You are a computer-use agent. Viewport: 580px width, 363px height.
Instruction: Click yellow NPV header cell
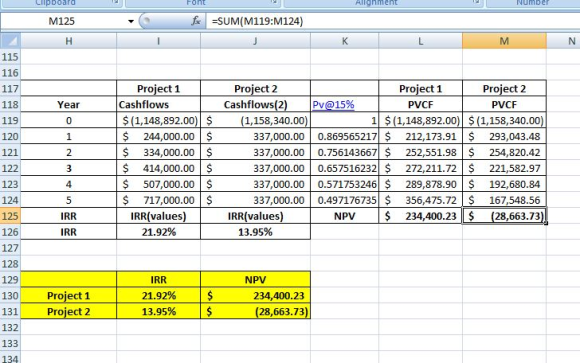[x=255, y=279]
